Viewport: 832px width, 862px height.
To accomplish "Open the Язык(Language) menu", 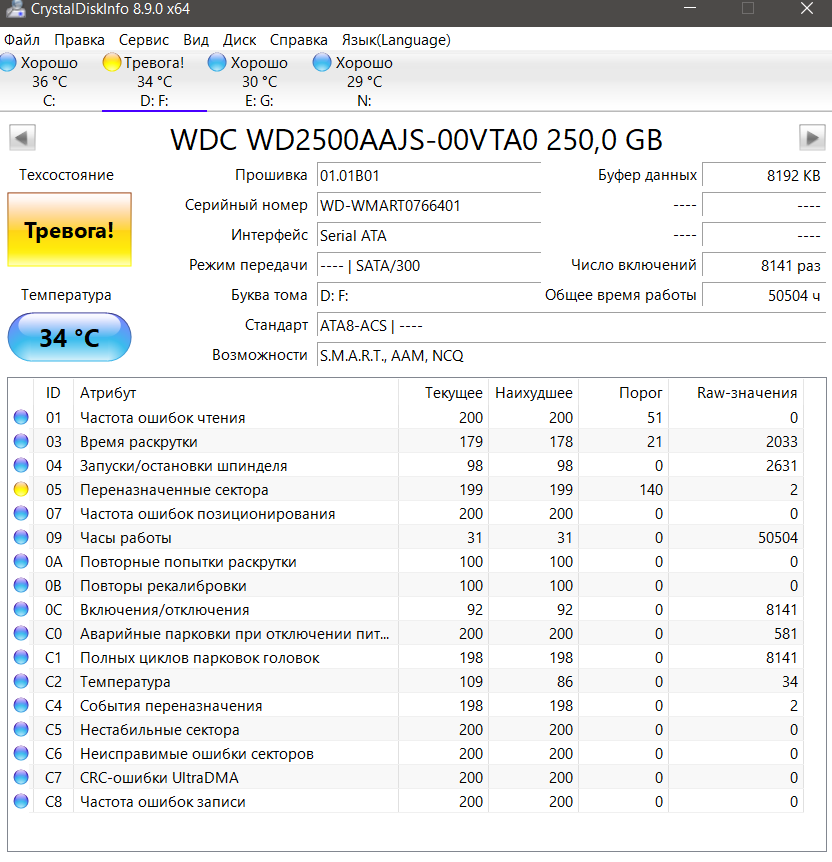I will tap(396, 40).
